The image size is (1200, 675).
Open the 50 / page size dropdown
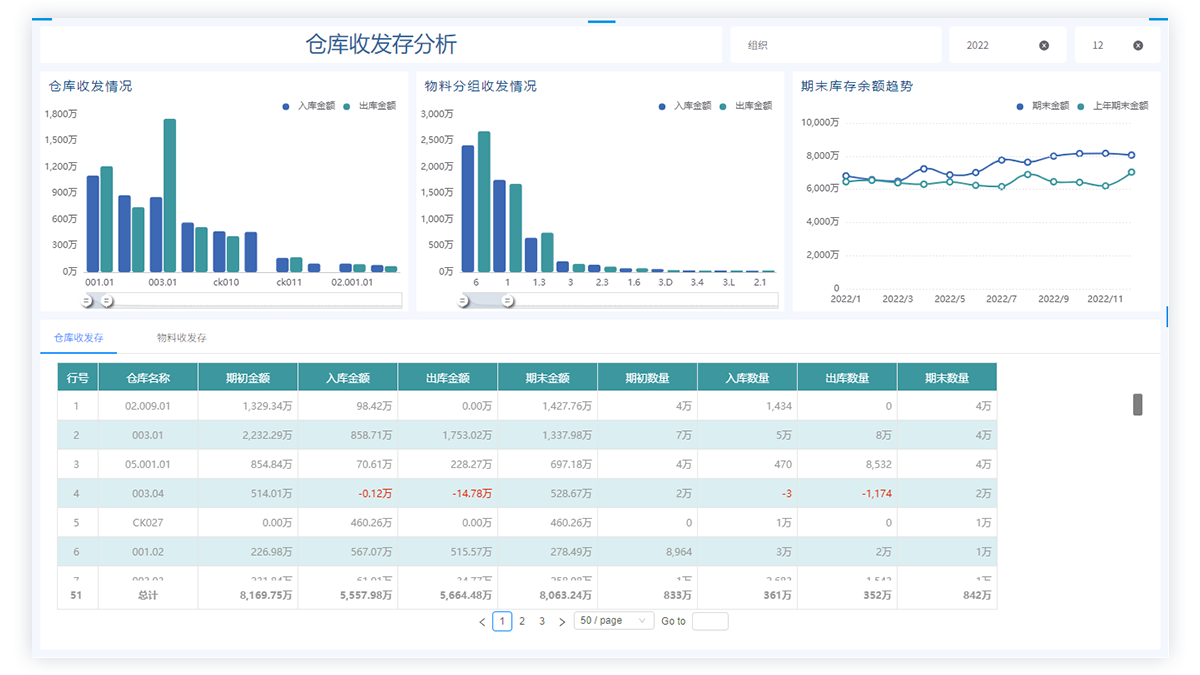tap(614, 621)
